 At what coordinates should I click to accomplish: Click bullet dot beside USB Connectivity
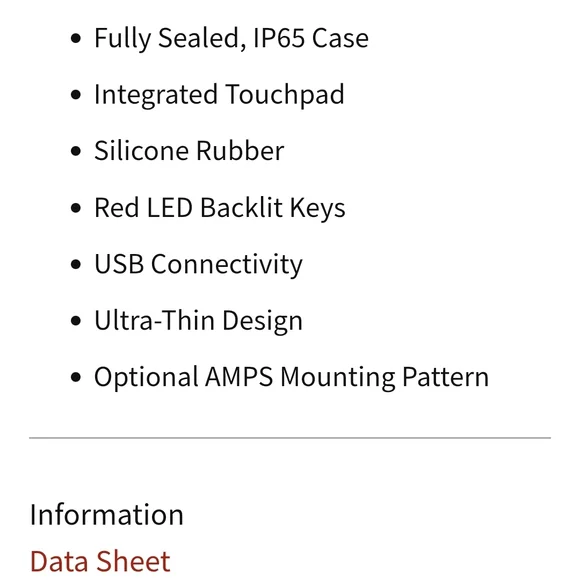[x=75, y=264]
